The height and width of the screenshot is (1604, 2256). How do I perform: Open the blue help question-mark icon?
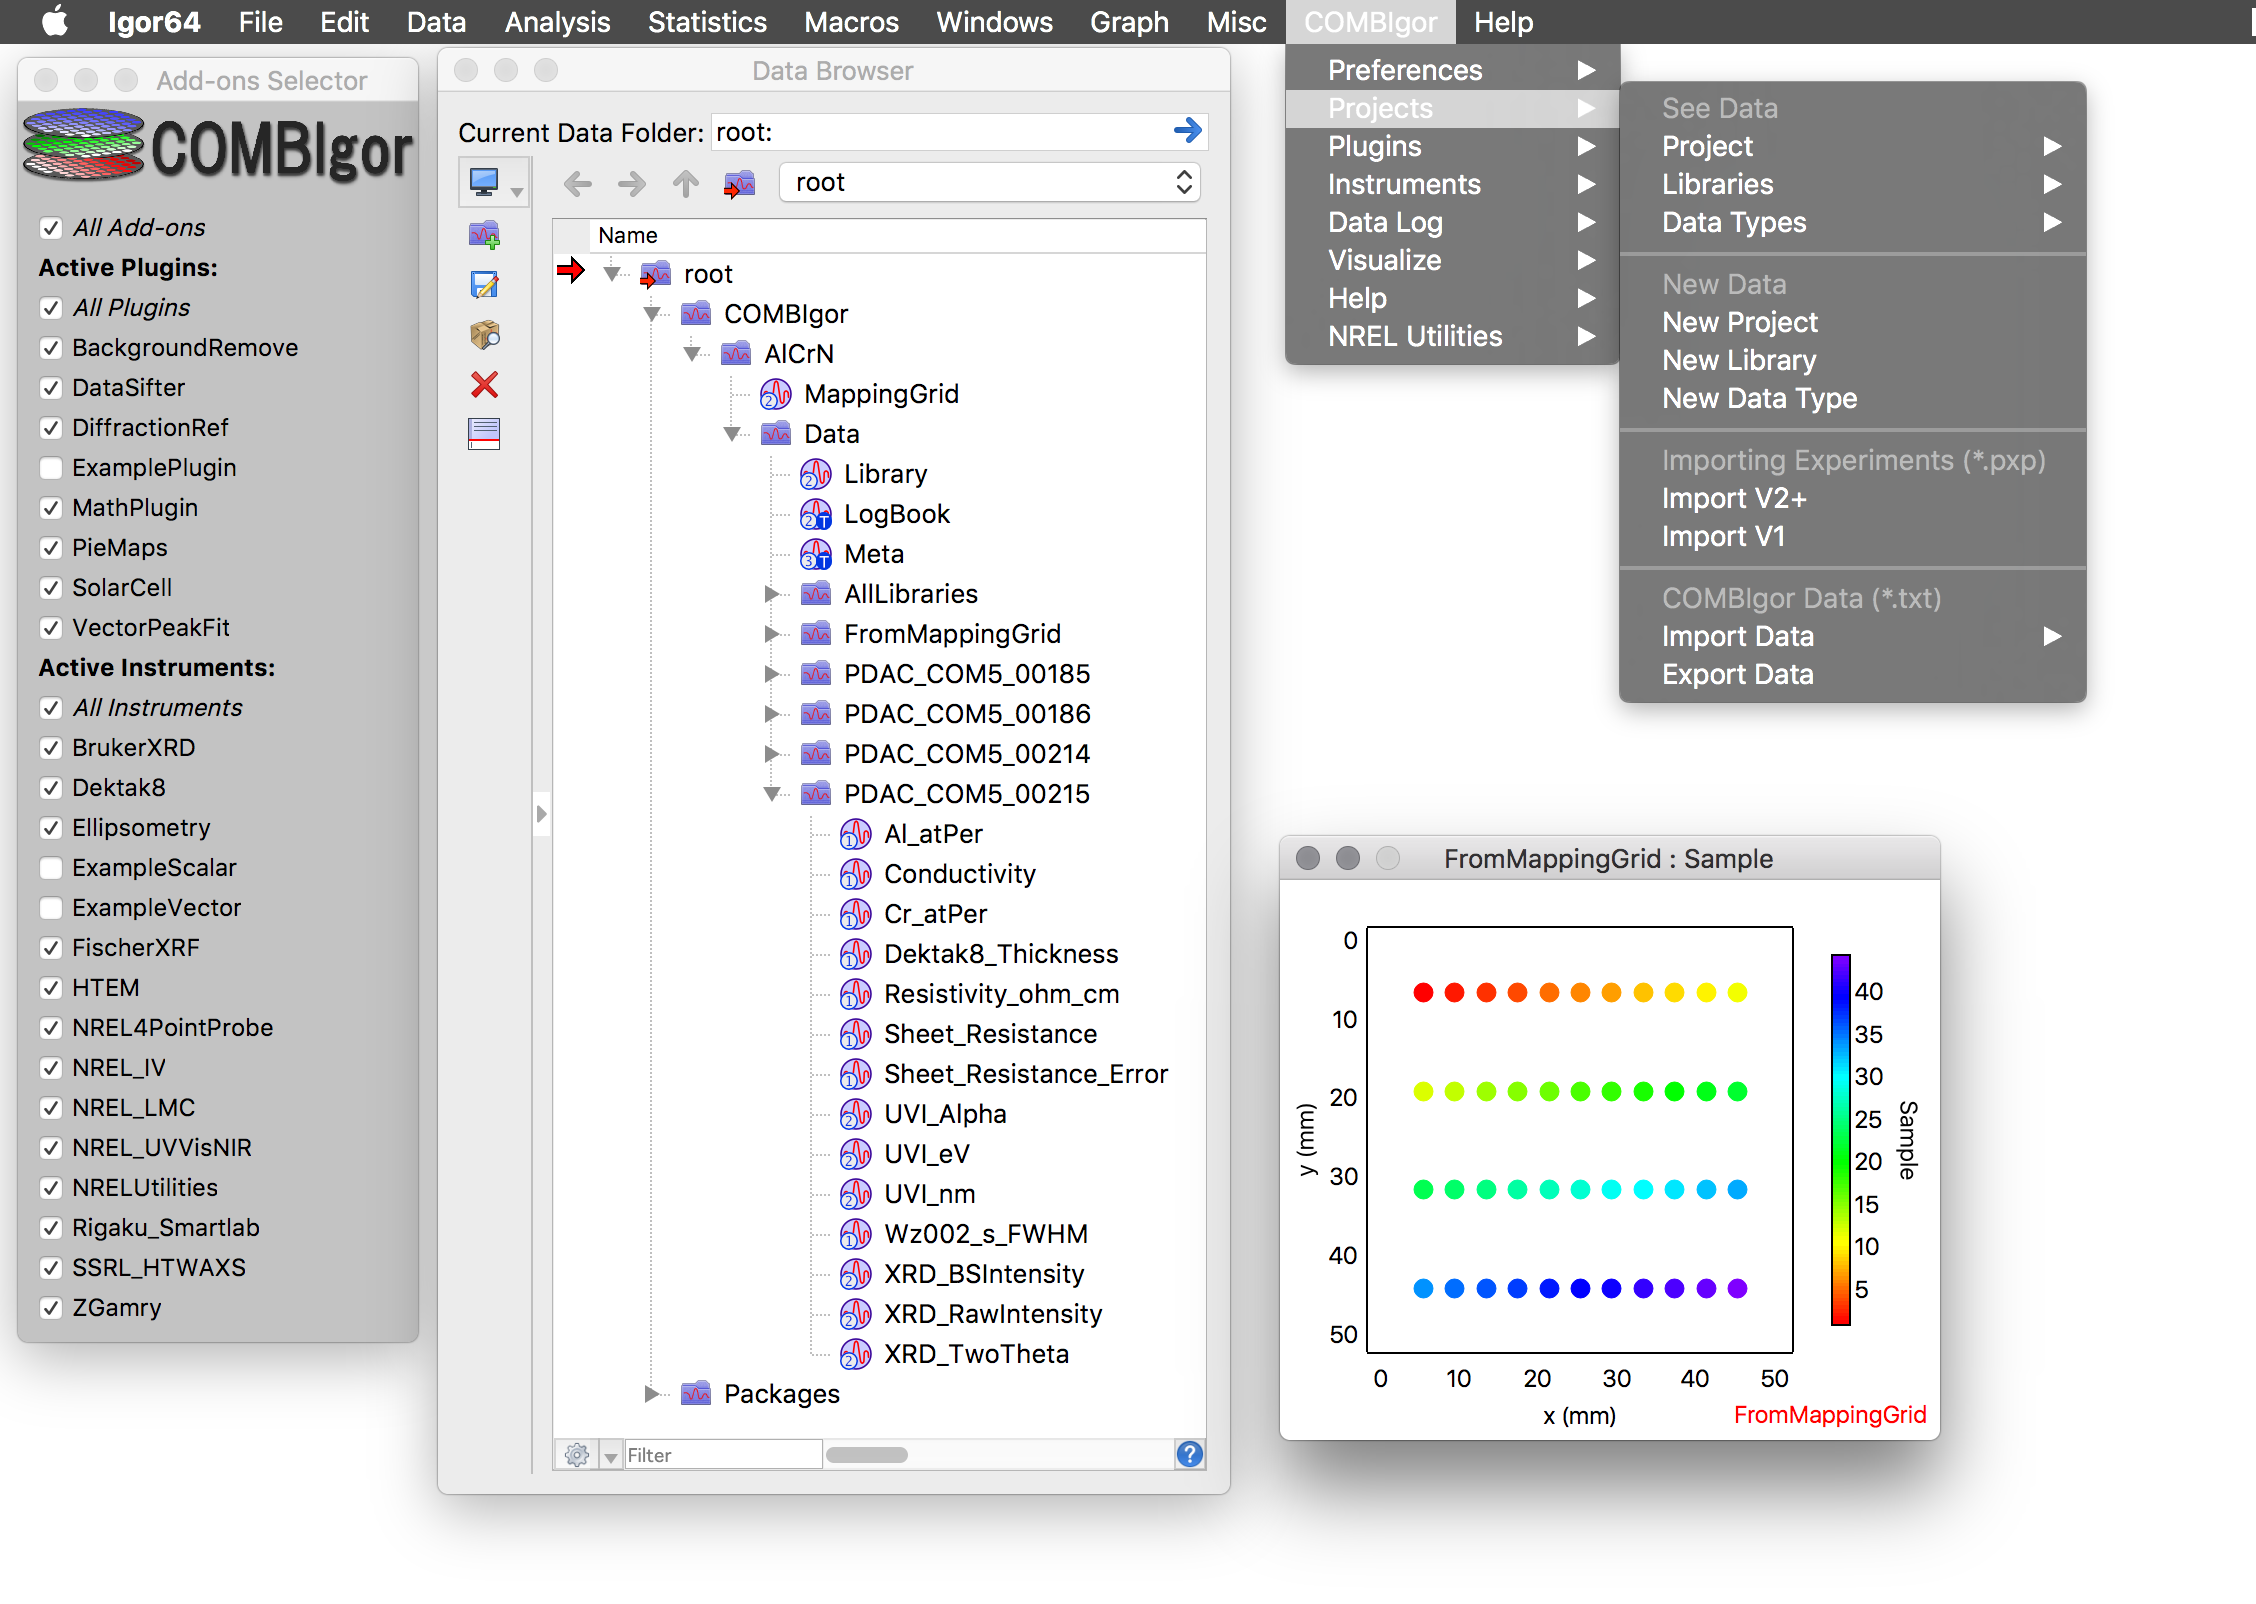[1189, 1454]
